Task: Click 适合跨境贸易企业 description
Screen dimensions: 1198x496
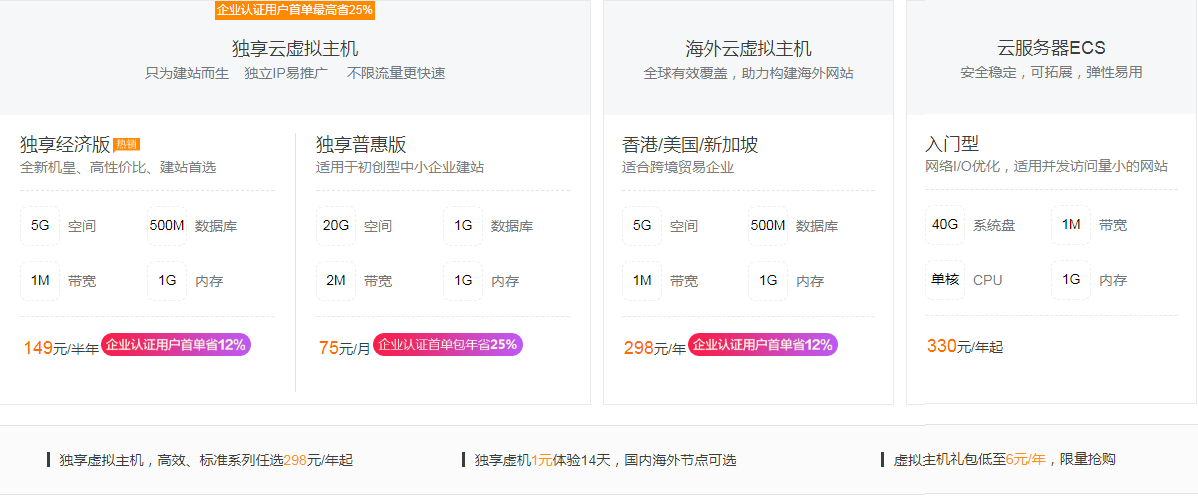Action: 678,167
